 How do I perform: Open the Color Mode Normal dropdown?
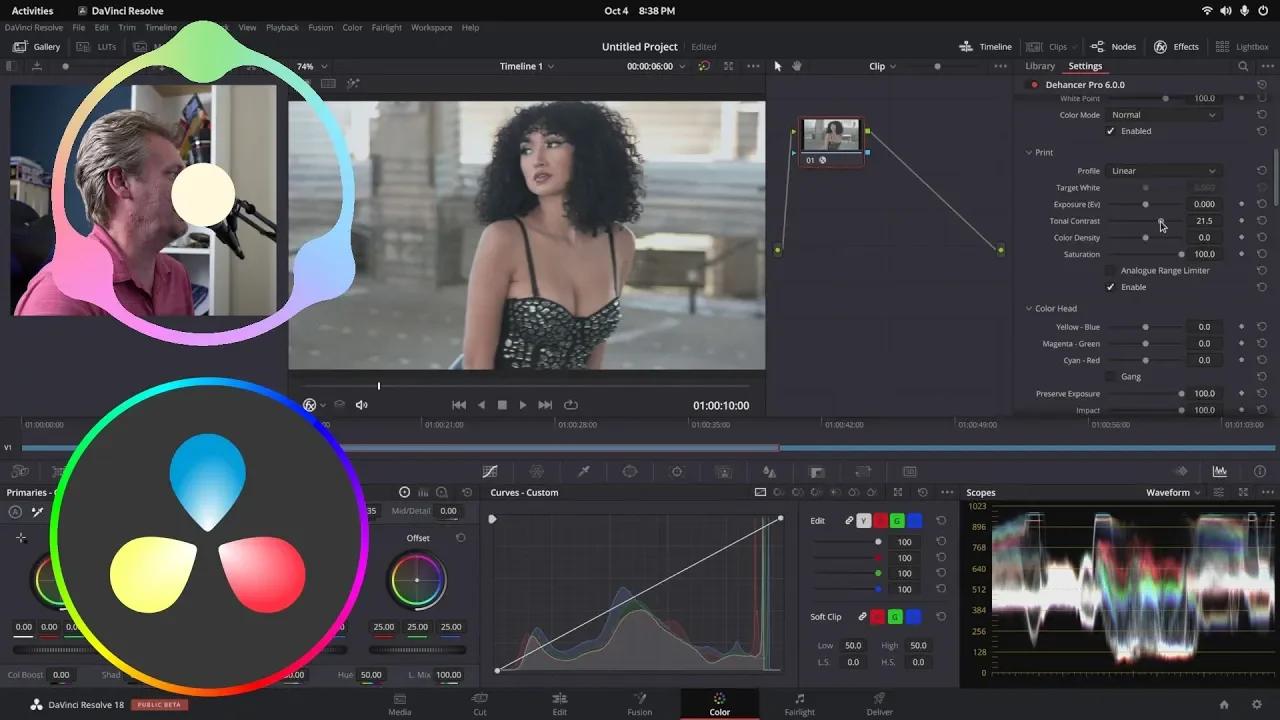[x=1163, y=114]
